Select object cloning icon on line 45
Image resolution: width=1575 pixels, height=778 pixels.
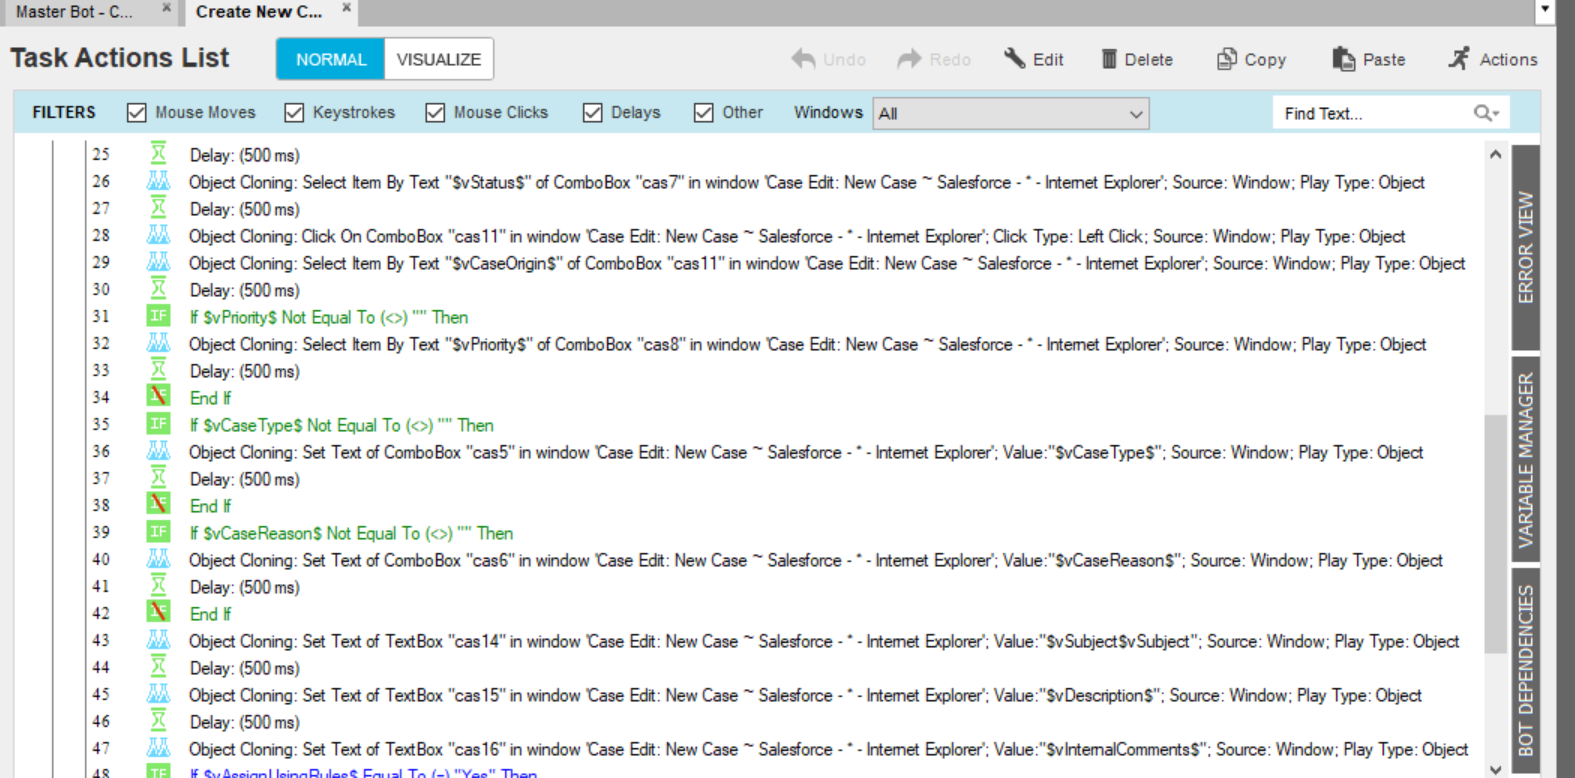tap(158, 694)
